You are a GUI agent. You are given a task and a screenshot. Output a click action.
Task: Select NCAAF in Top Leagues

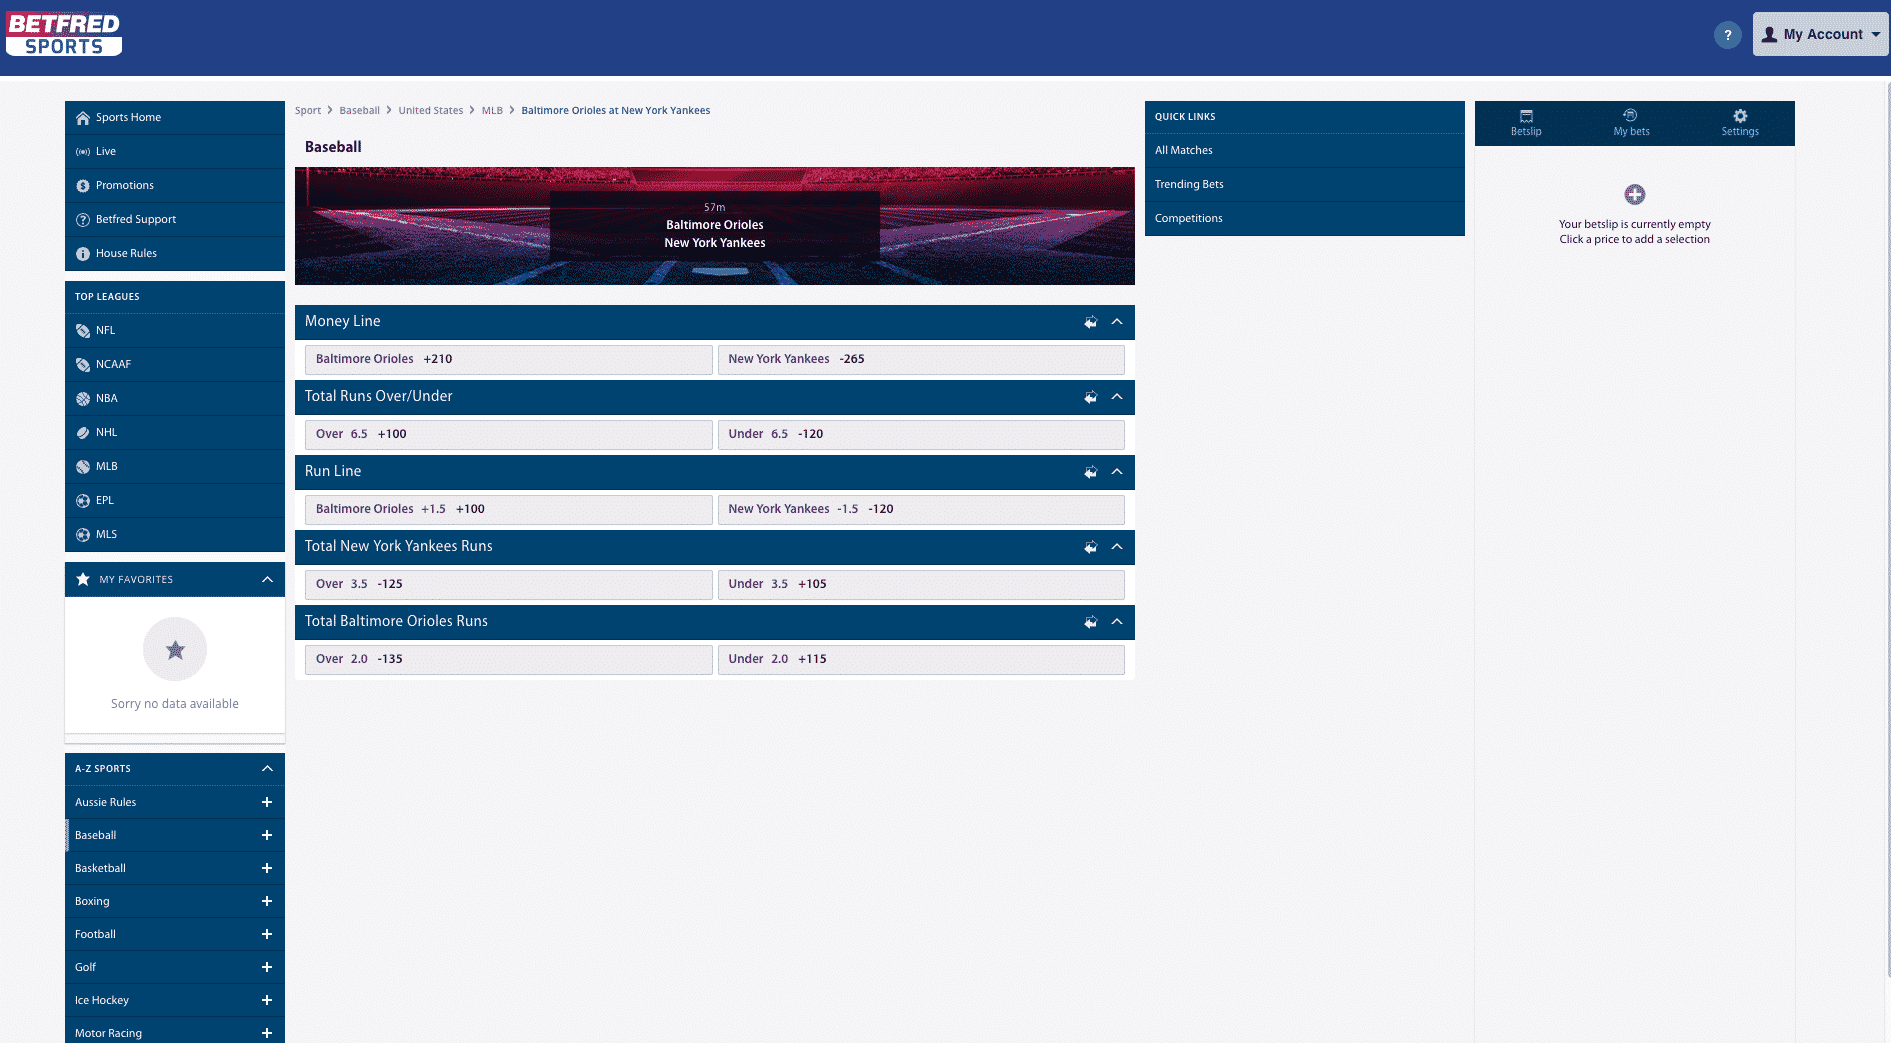pyautogui.click(x=175, y=365)
